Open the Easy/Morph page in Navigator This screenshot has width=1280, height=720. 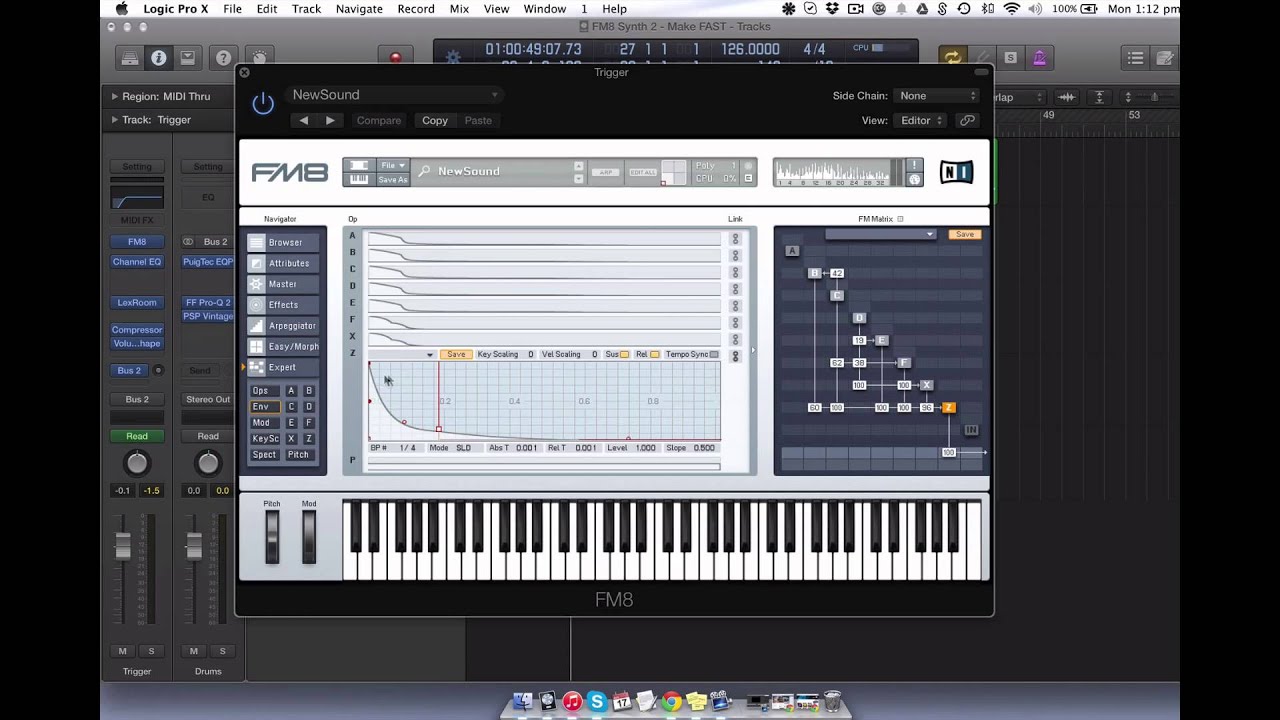click(284, 346)
